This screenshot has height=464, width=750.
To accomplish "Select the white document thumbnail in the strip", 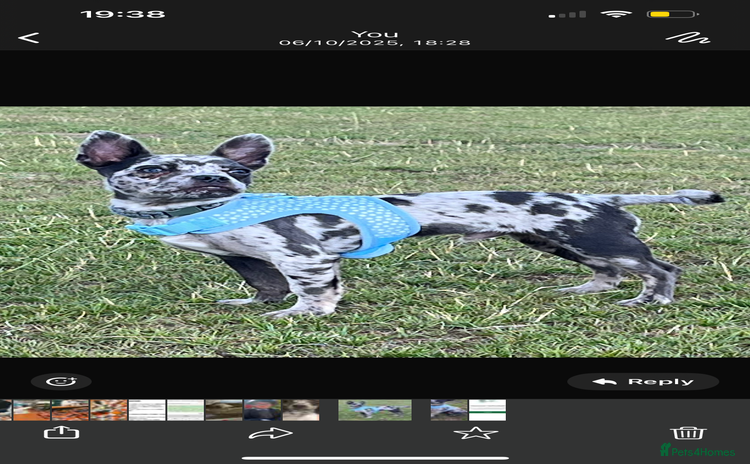I will pyautogui.click(x=147, y=409).
